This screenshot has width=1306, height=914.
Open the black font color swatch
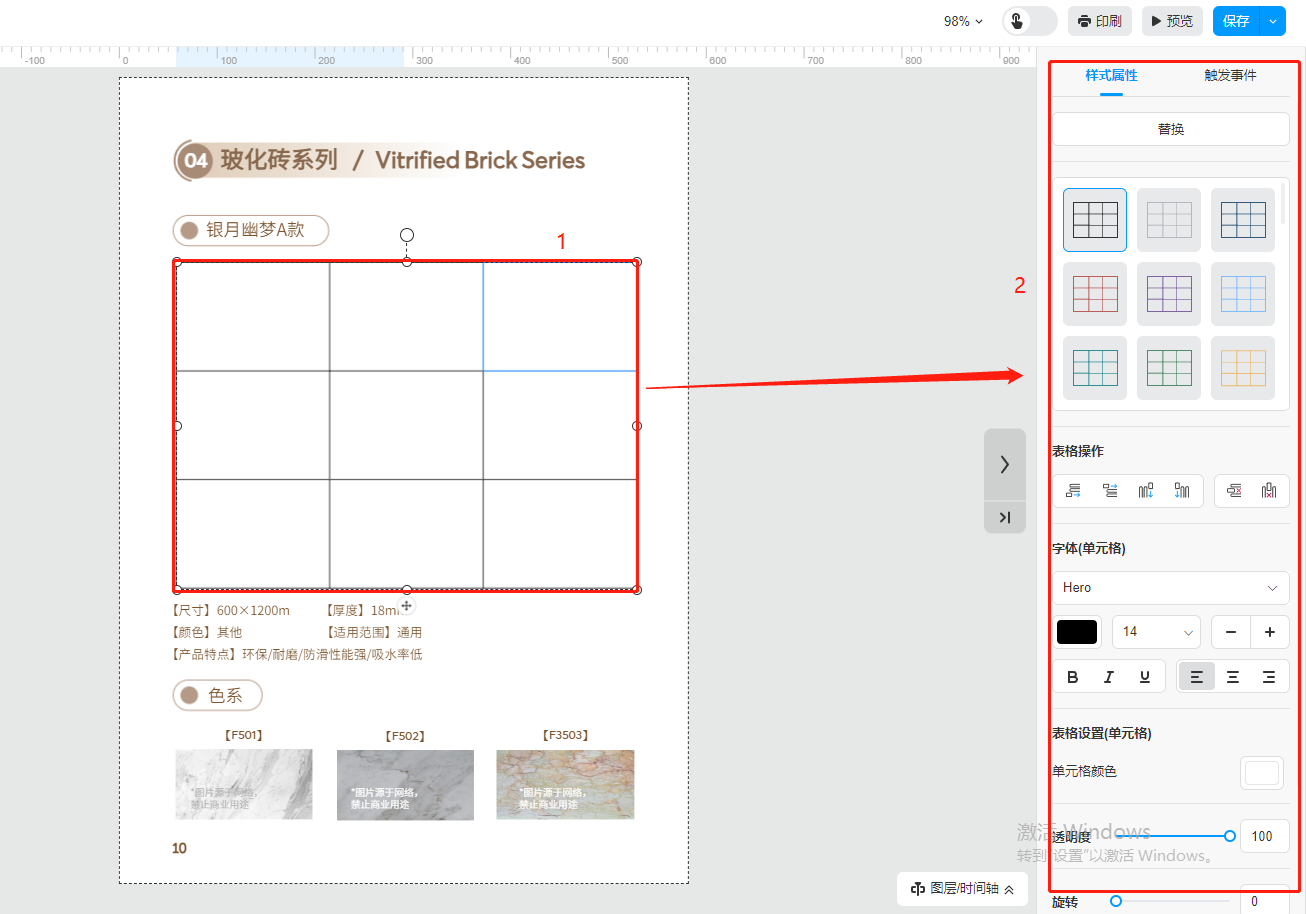1077,632
